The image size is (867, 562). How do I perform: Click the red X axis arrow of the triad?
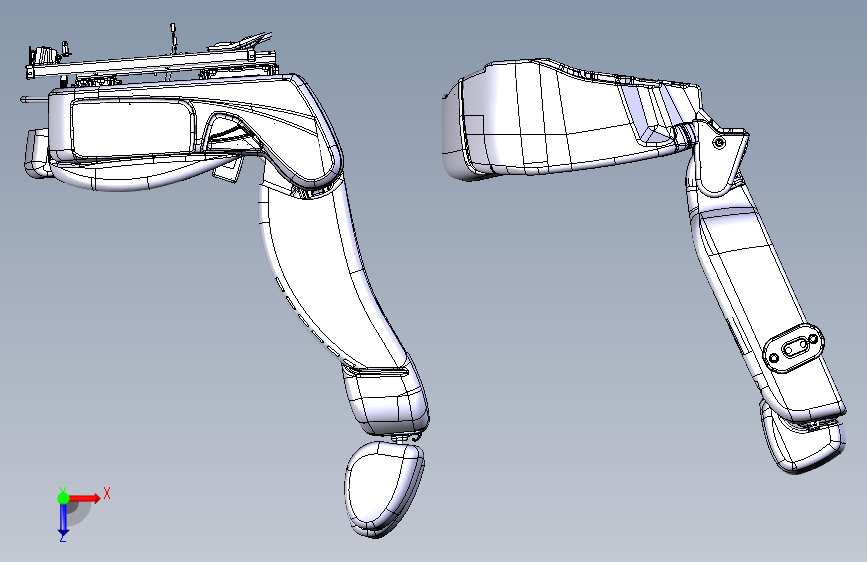click(85, 498)
